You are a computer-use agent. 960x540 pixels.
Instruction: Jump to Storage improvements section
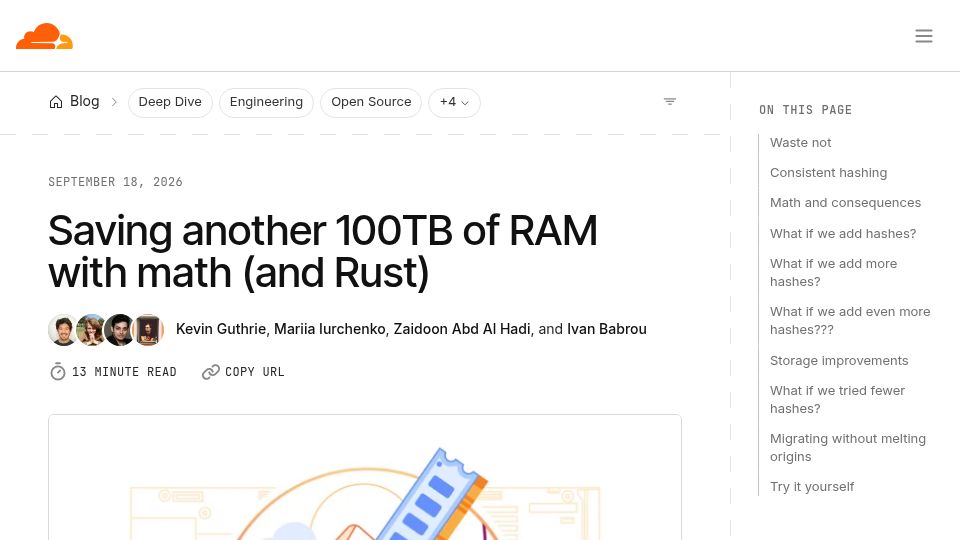(x=839, y=361)
